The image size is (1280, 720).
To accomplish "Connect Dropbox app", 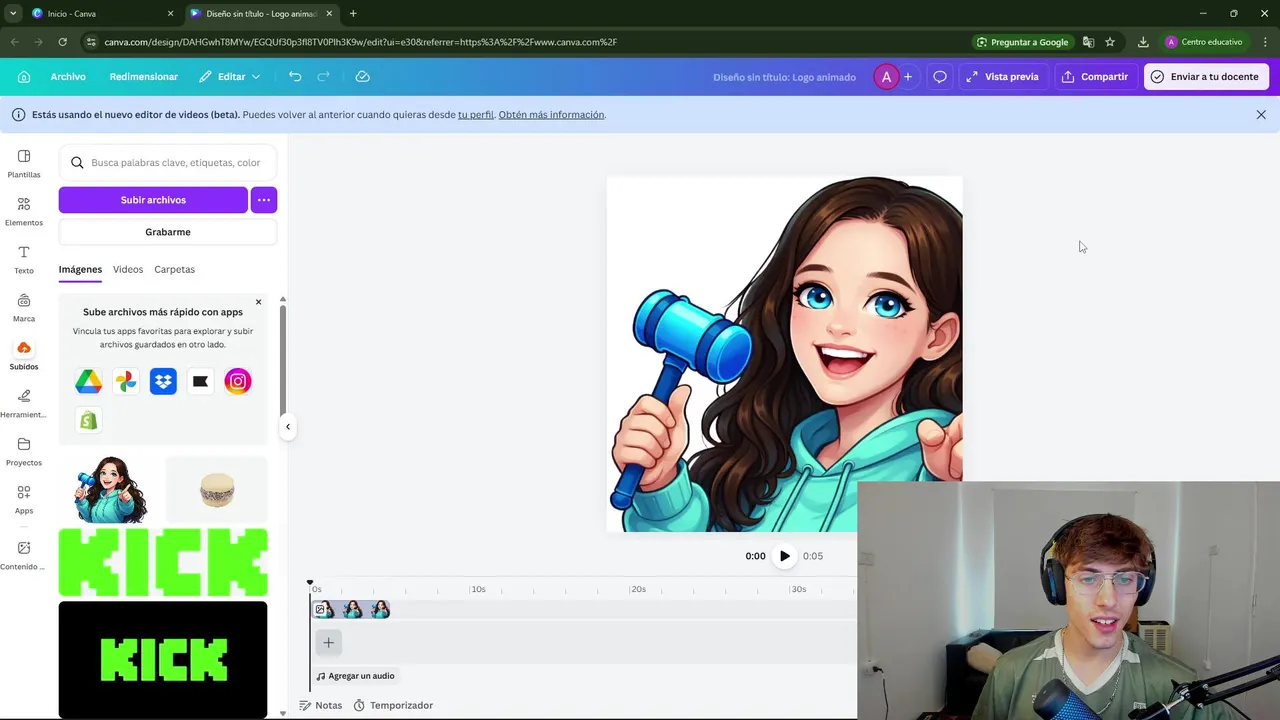I will click(x=163, y=381).
